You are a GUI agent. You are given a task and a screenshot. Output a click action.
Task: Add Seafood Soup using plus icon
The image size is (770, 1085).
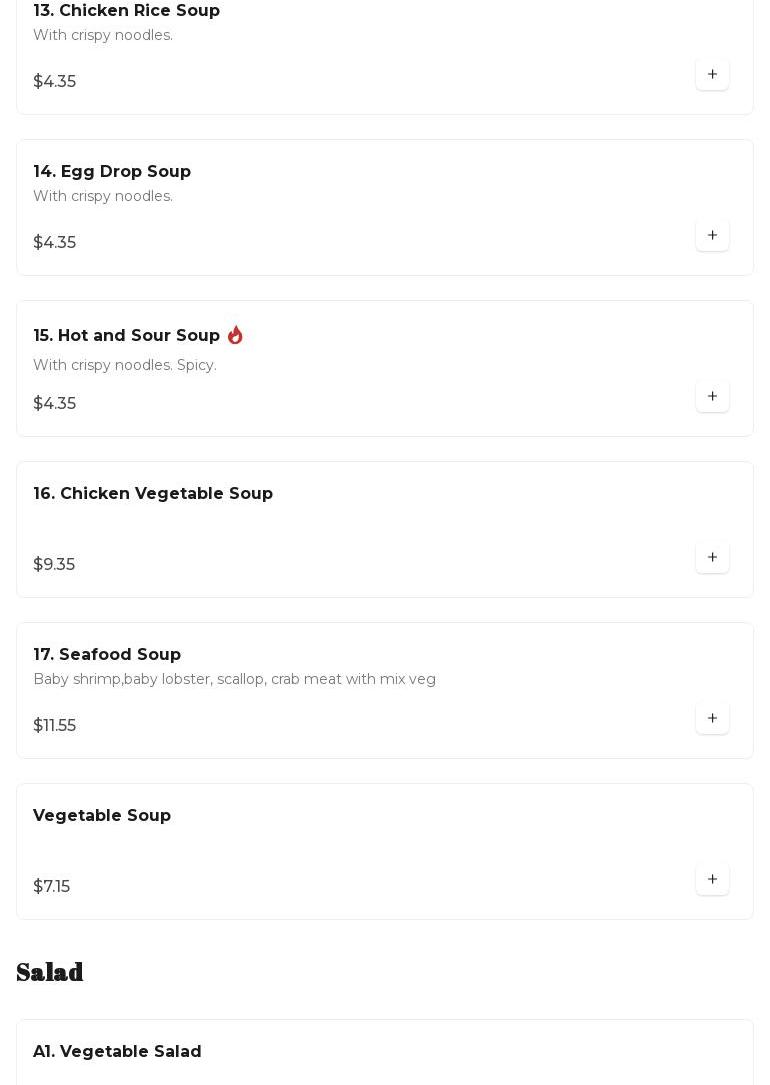[x=712, y=718]
